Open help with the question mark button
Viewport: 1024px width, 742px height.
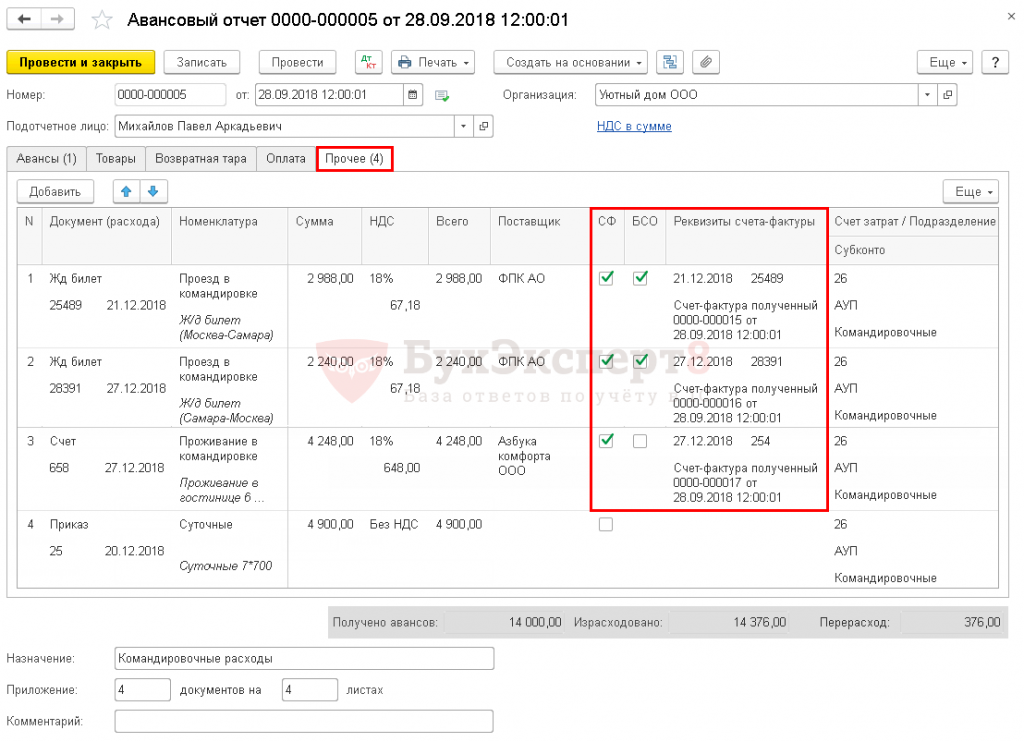(995, 62)
